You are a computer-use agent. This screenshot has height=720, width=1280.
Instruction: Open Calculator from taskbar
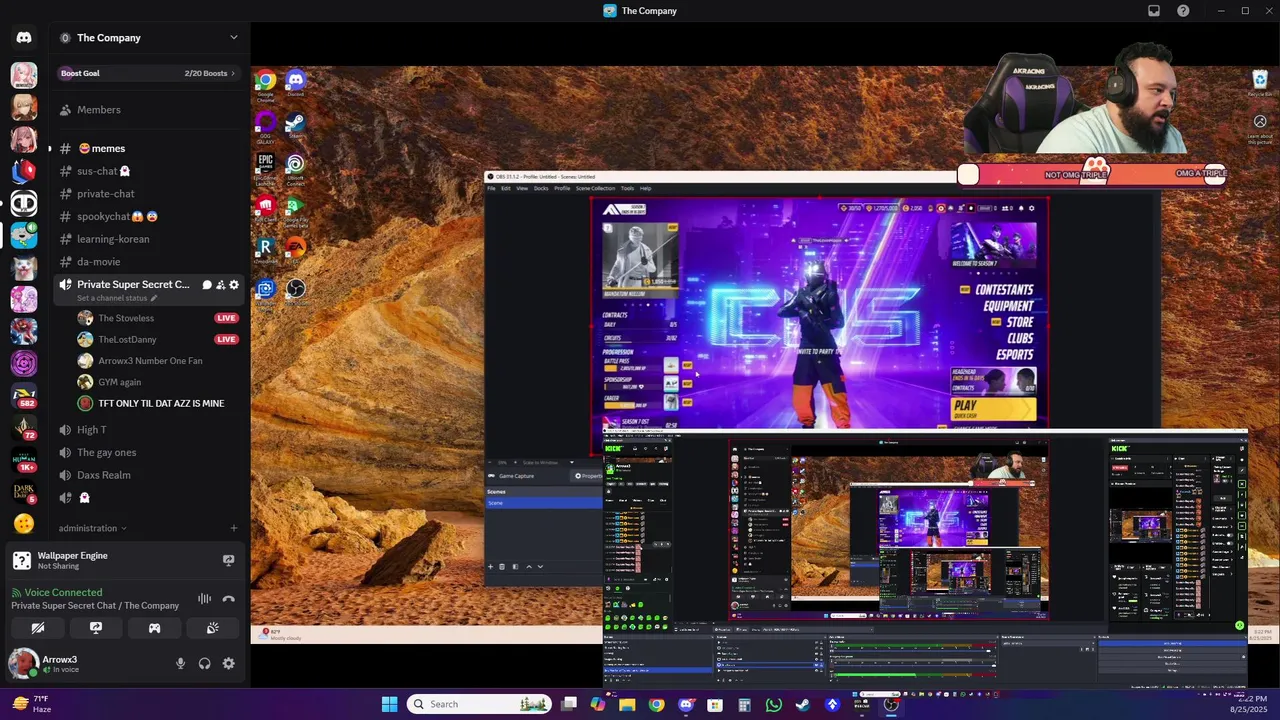coord(744,704)
